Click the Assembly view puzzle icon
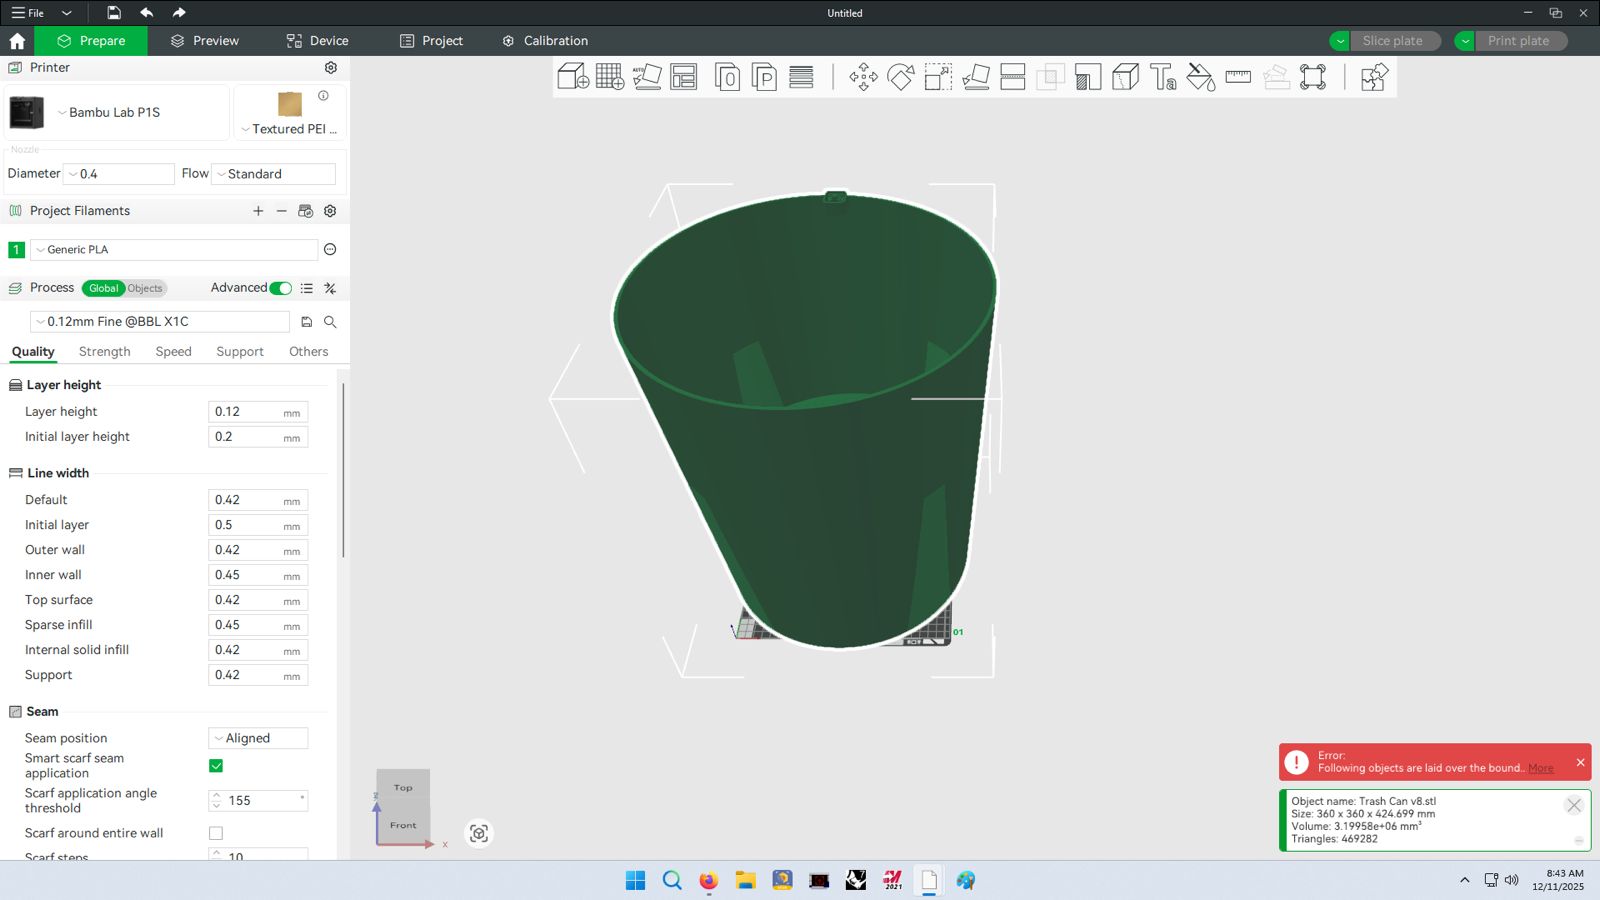The image size is (1600, 900). pos(1374,77)
